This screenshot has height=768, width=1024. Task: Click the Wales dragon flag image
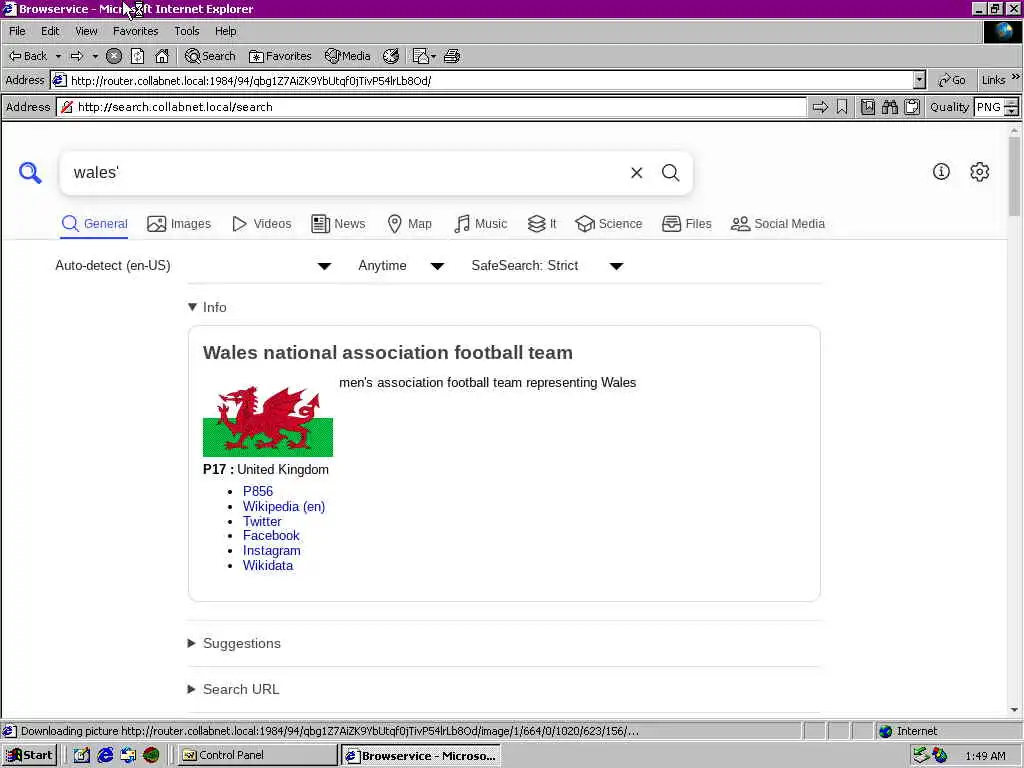click(268, 421)
